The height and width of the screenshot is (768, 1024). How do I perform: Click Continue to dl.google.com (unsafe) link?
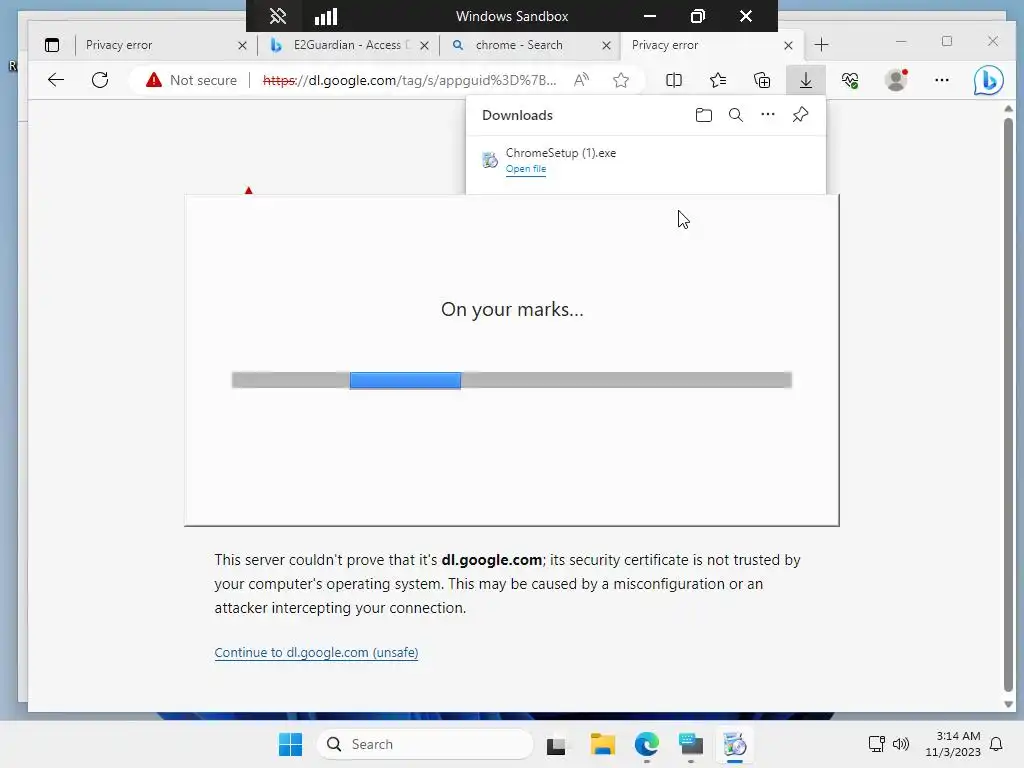coord(316,652)
